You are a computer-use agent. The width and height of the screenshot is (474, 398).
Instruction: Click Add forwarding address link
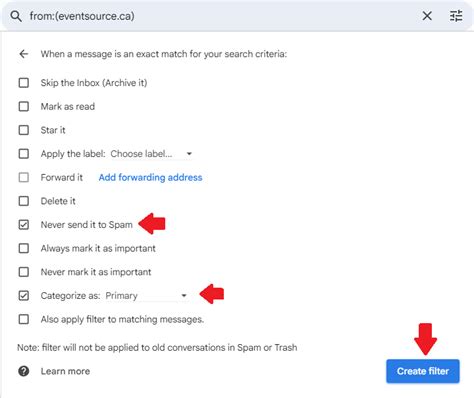tap(150, 177)
